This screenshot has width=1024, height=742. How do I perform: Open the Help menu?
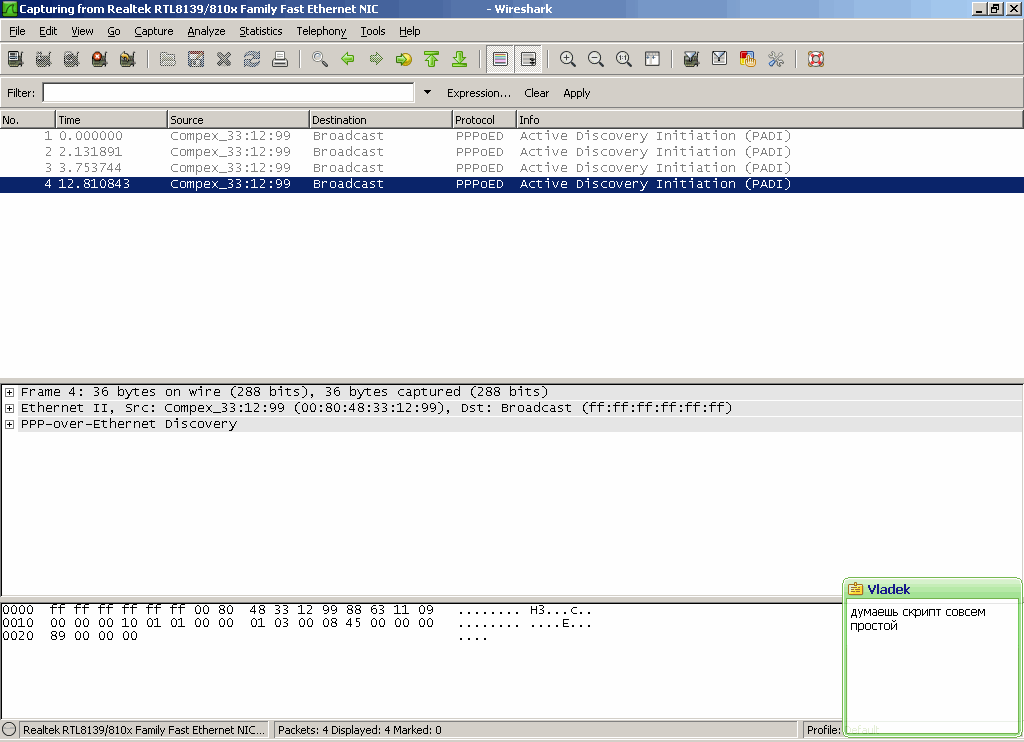tap(409, 31)
